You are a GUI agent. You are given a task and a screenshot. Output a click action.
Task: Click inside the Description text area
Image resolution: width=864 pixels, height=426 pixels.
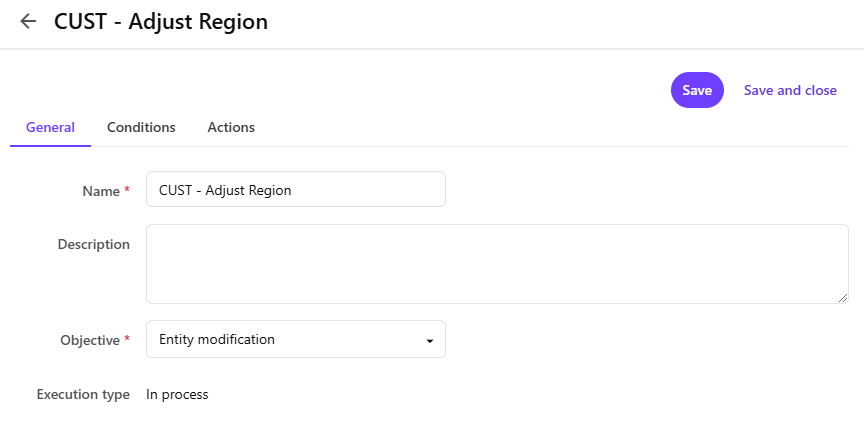(x=497, y=264)
